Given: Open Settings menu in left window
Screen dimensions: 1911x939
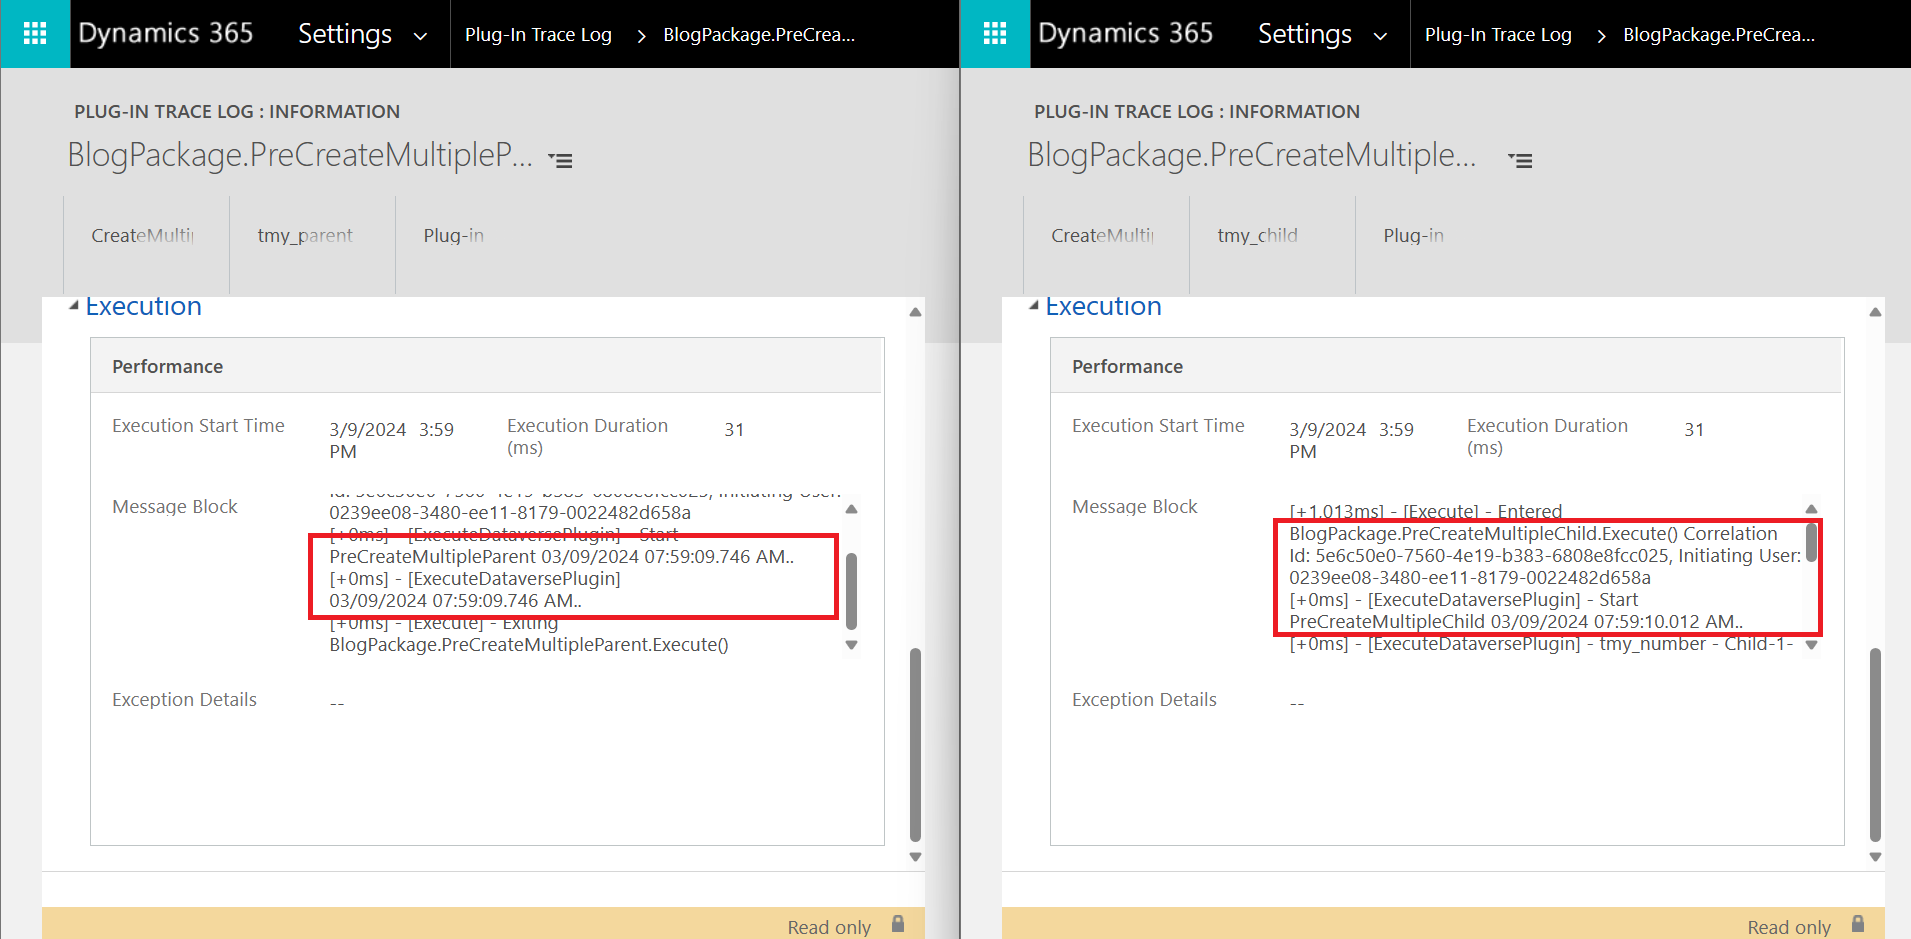Looking at the screenshot, I should click(x=363, y=35).
